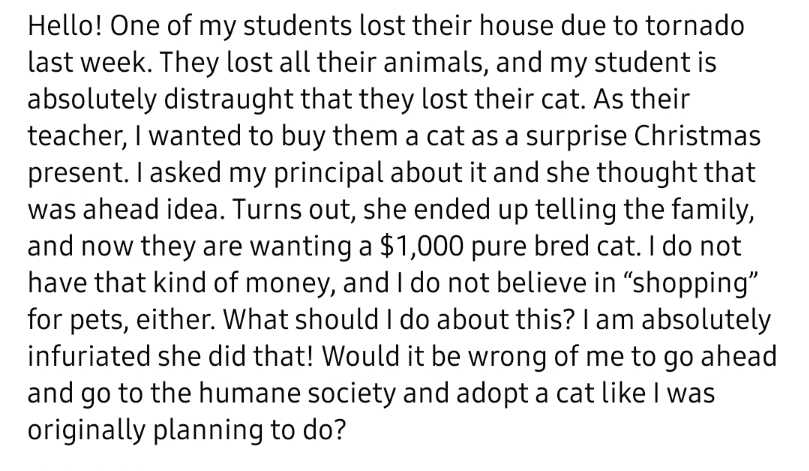Image resolution: width=809 pixels, height=471 pixels.
Task: Select the word "family," in the paragraph
Action: 712,209
